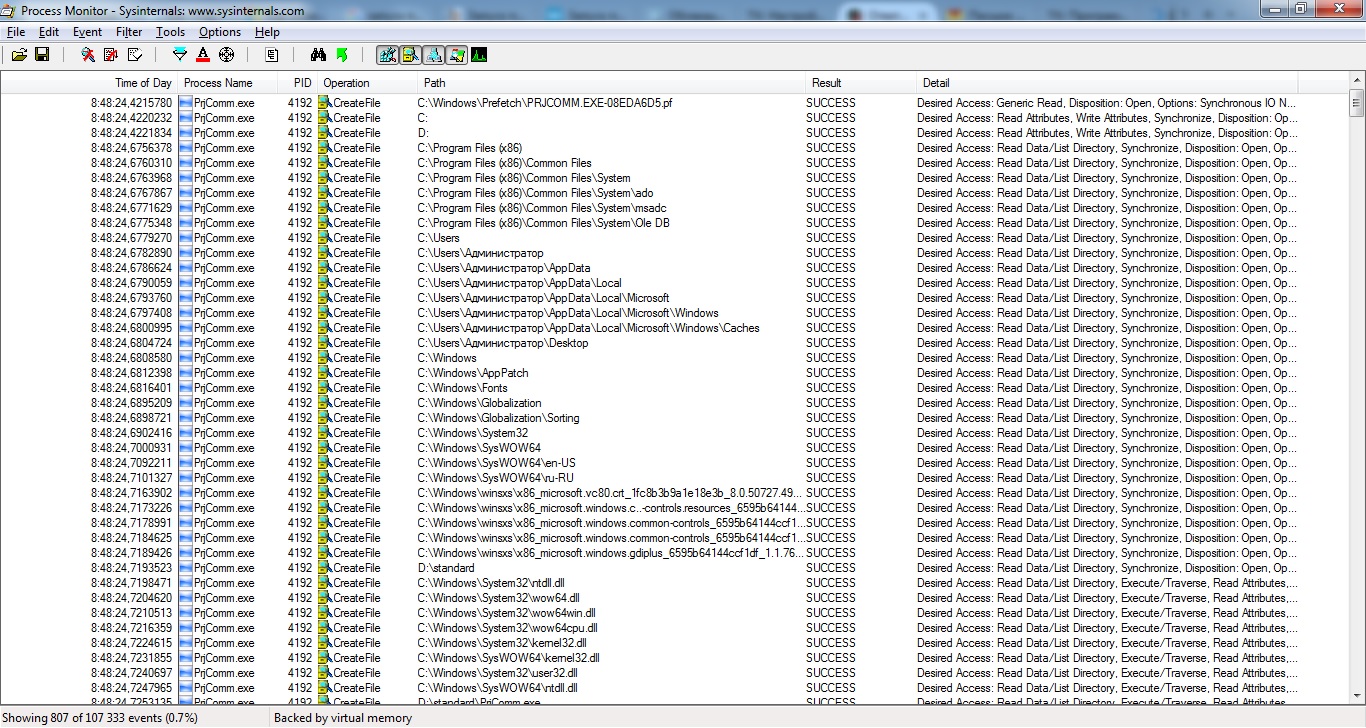Viewport: 1366px width, 728px height.
Task: Toggle Show Process and Thread Activity
Action: coord(456,55)
